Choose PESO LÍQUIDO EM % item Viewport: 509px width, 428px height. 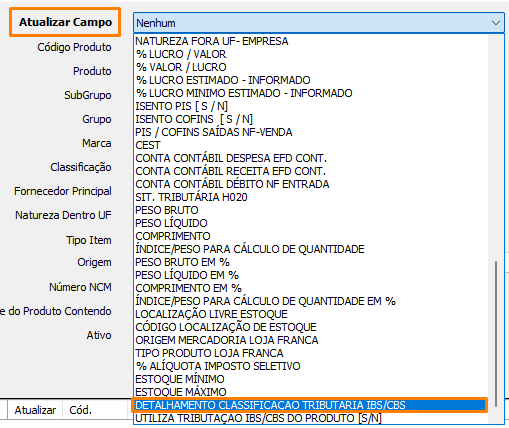pyautogui.click(x=311, y=275)
